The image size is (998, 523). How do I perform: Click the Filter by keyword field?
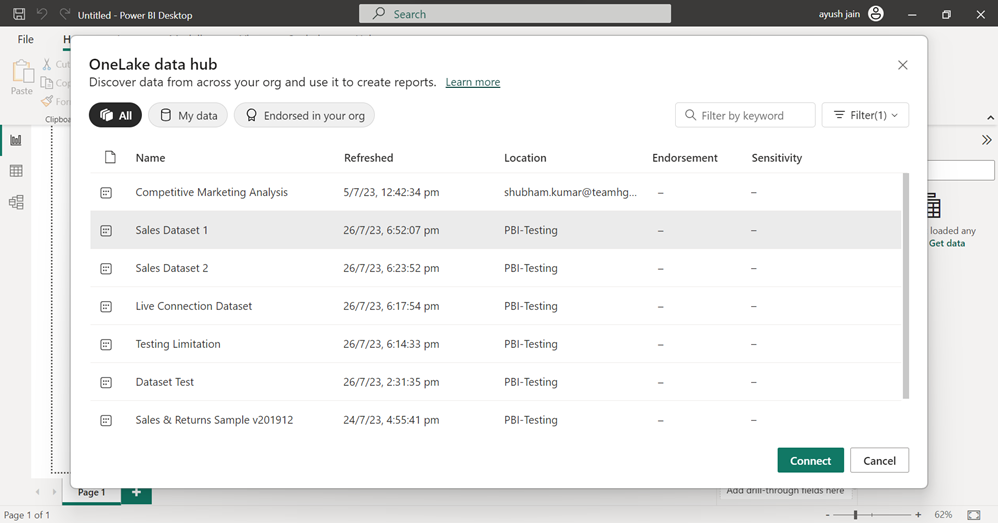(x=745, y=115)
